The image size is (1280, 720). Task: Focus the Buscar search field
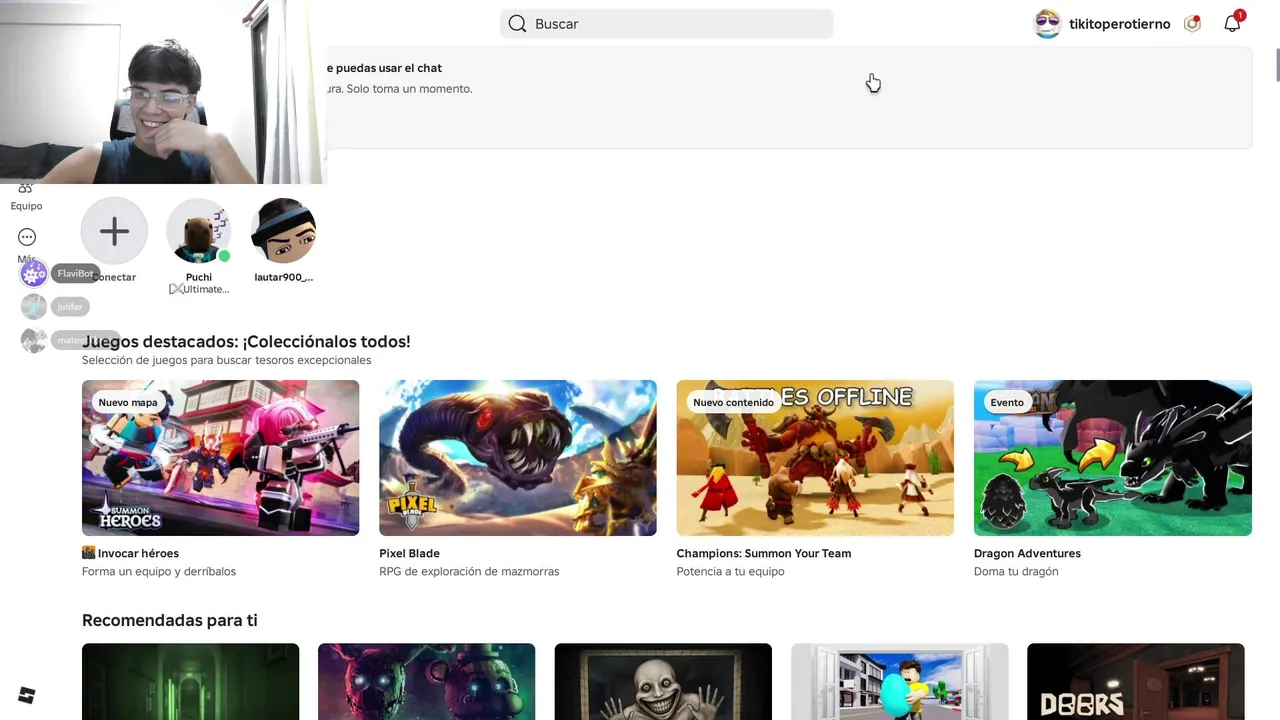tap(666, 24)
